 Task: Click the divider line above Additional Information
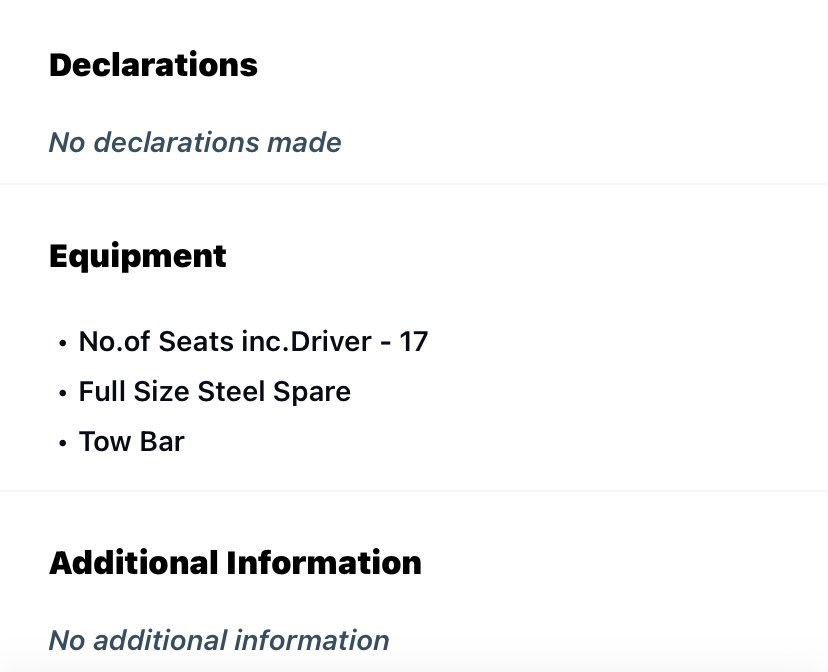(414, 491)
